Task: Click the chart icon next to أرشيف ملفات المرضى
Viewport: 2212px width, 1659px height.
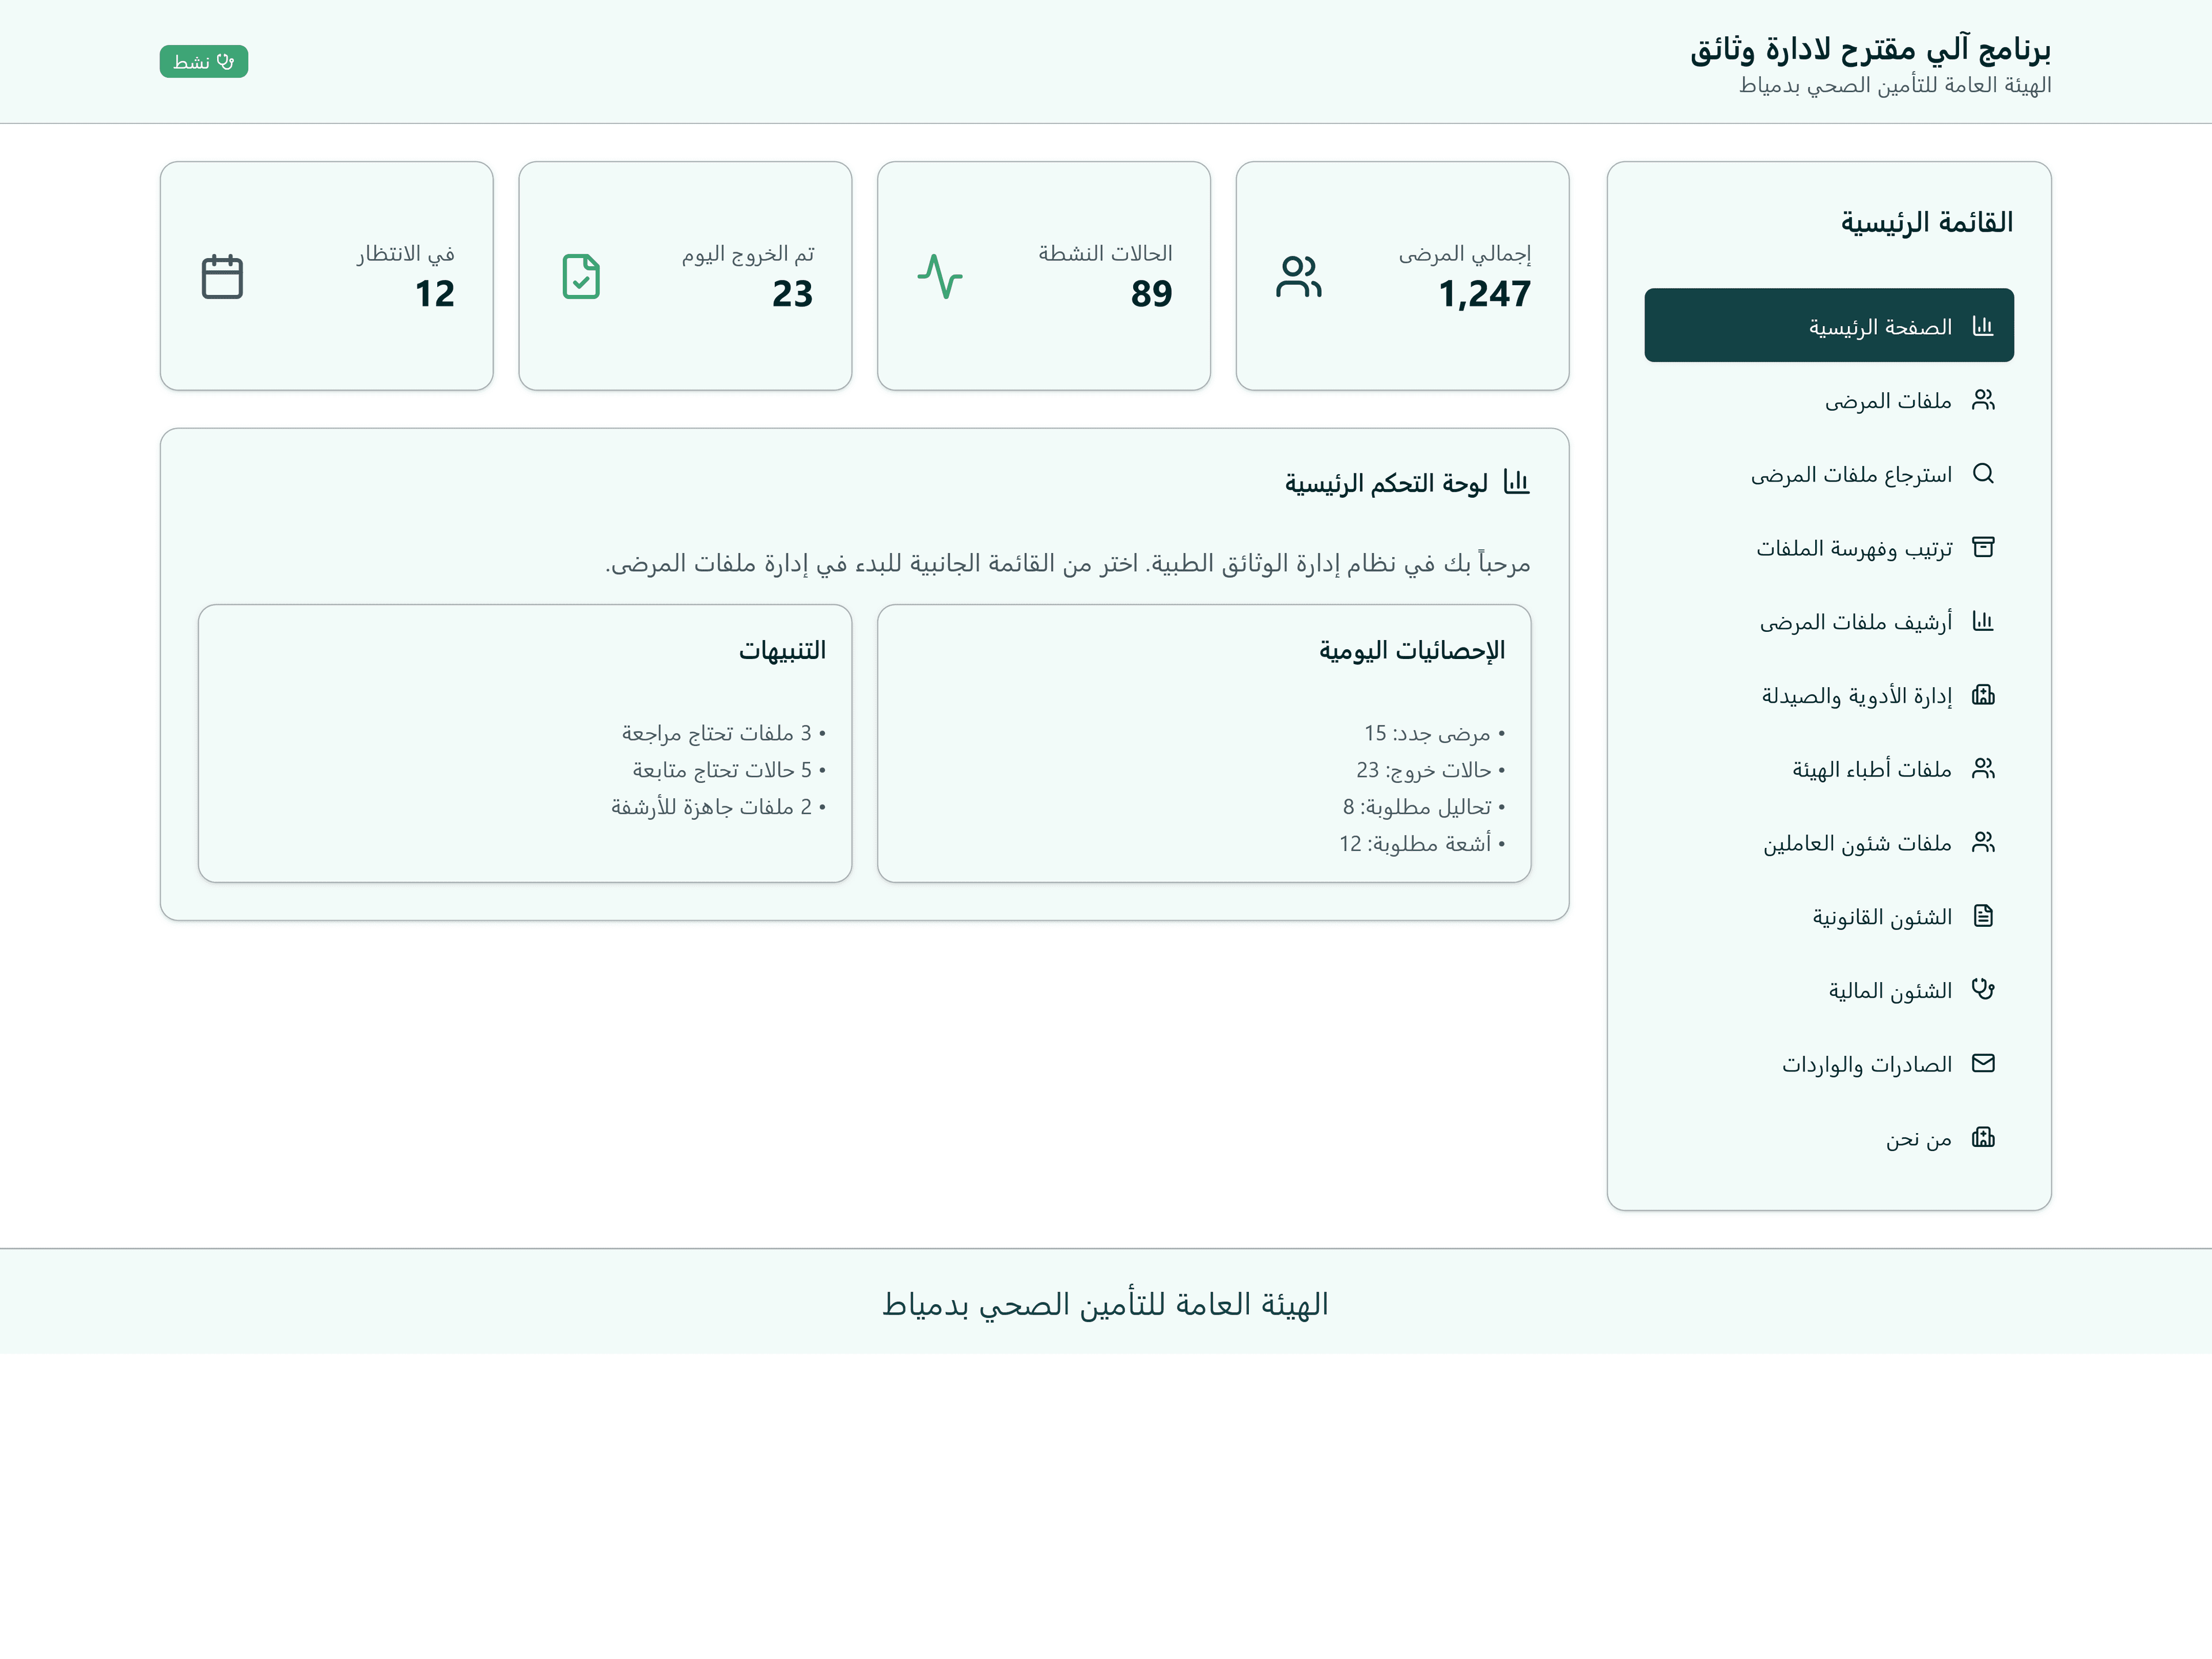Action: (x=1984, y=621)
